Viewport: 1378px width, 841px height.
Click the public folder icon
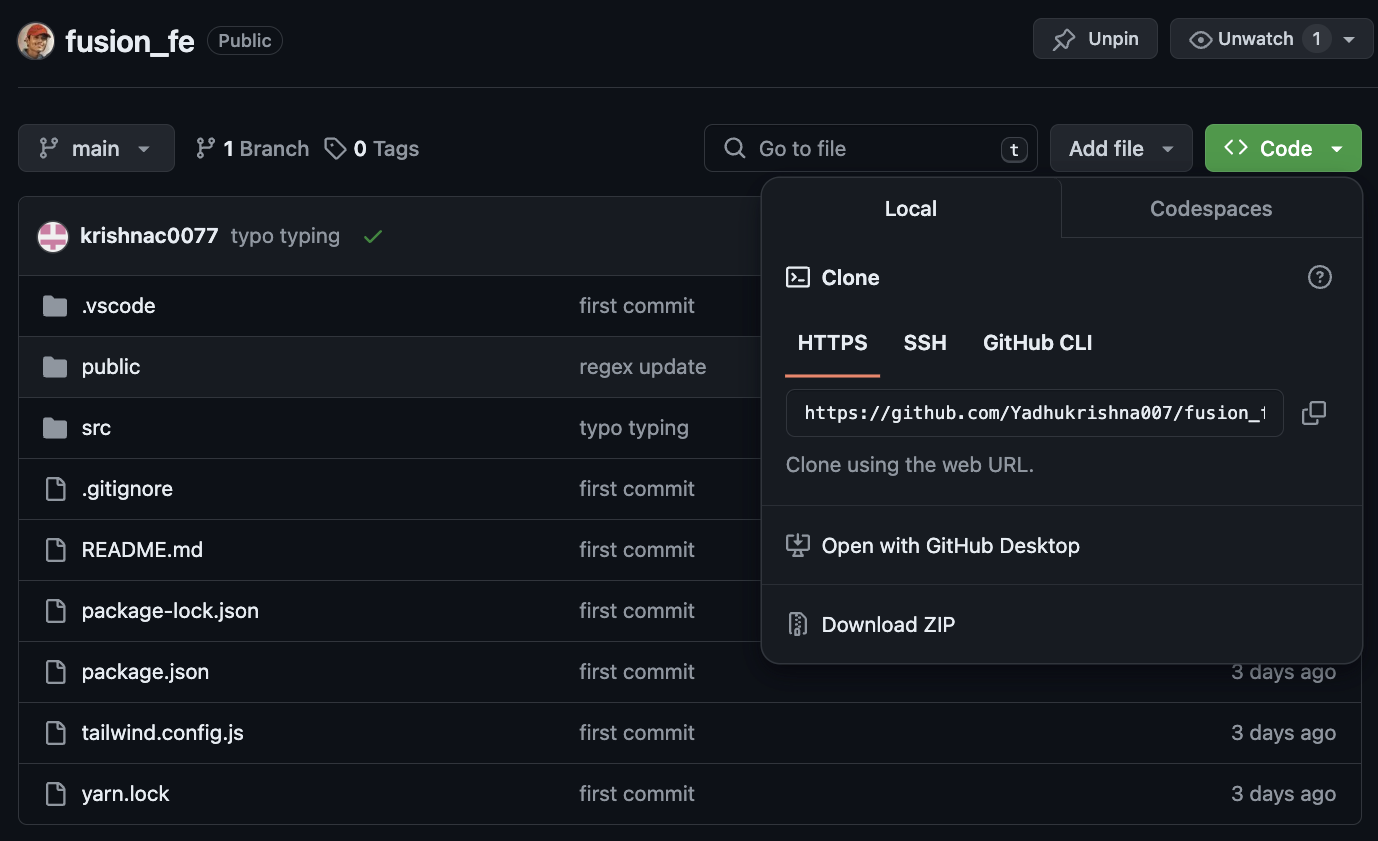(55, 367)
